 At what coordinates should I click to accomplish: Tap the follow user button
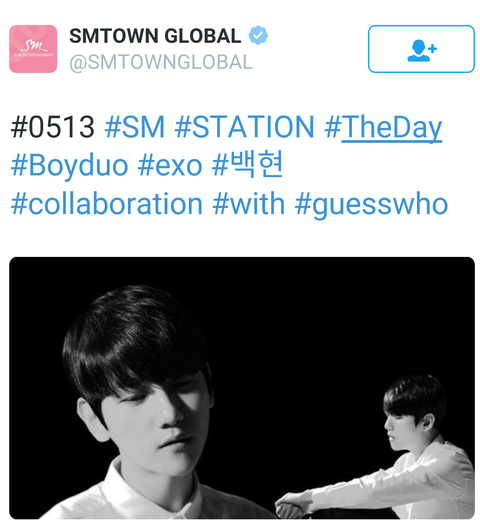pyautogui.click(x=421, y=49)
